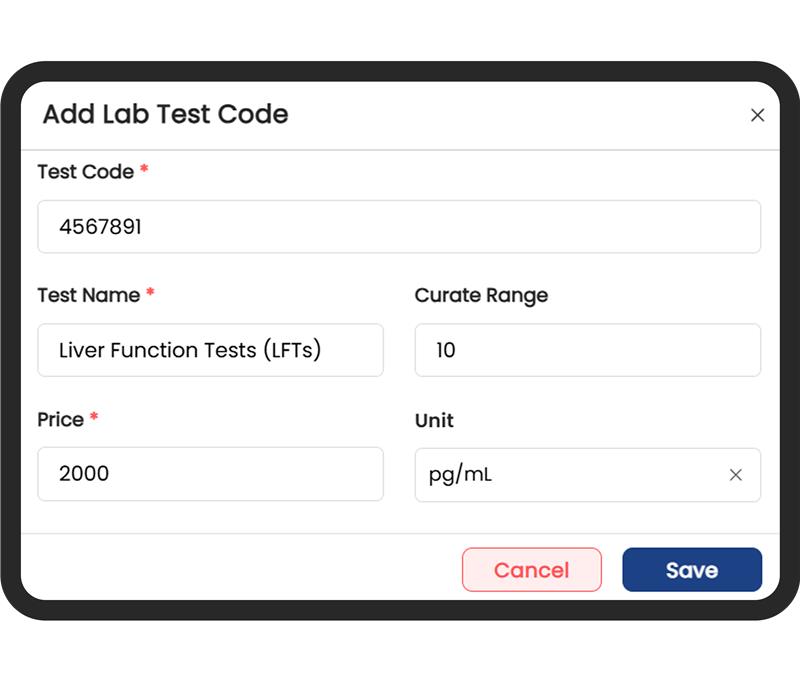Click the Price label
Screen dimensions: 800x685
coord(60,420)
